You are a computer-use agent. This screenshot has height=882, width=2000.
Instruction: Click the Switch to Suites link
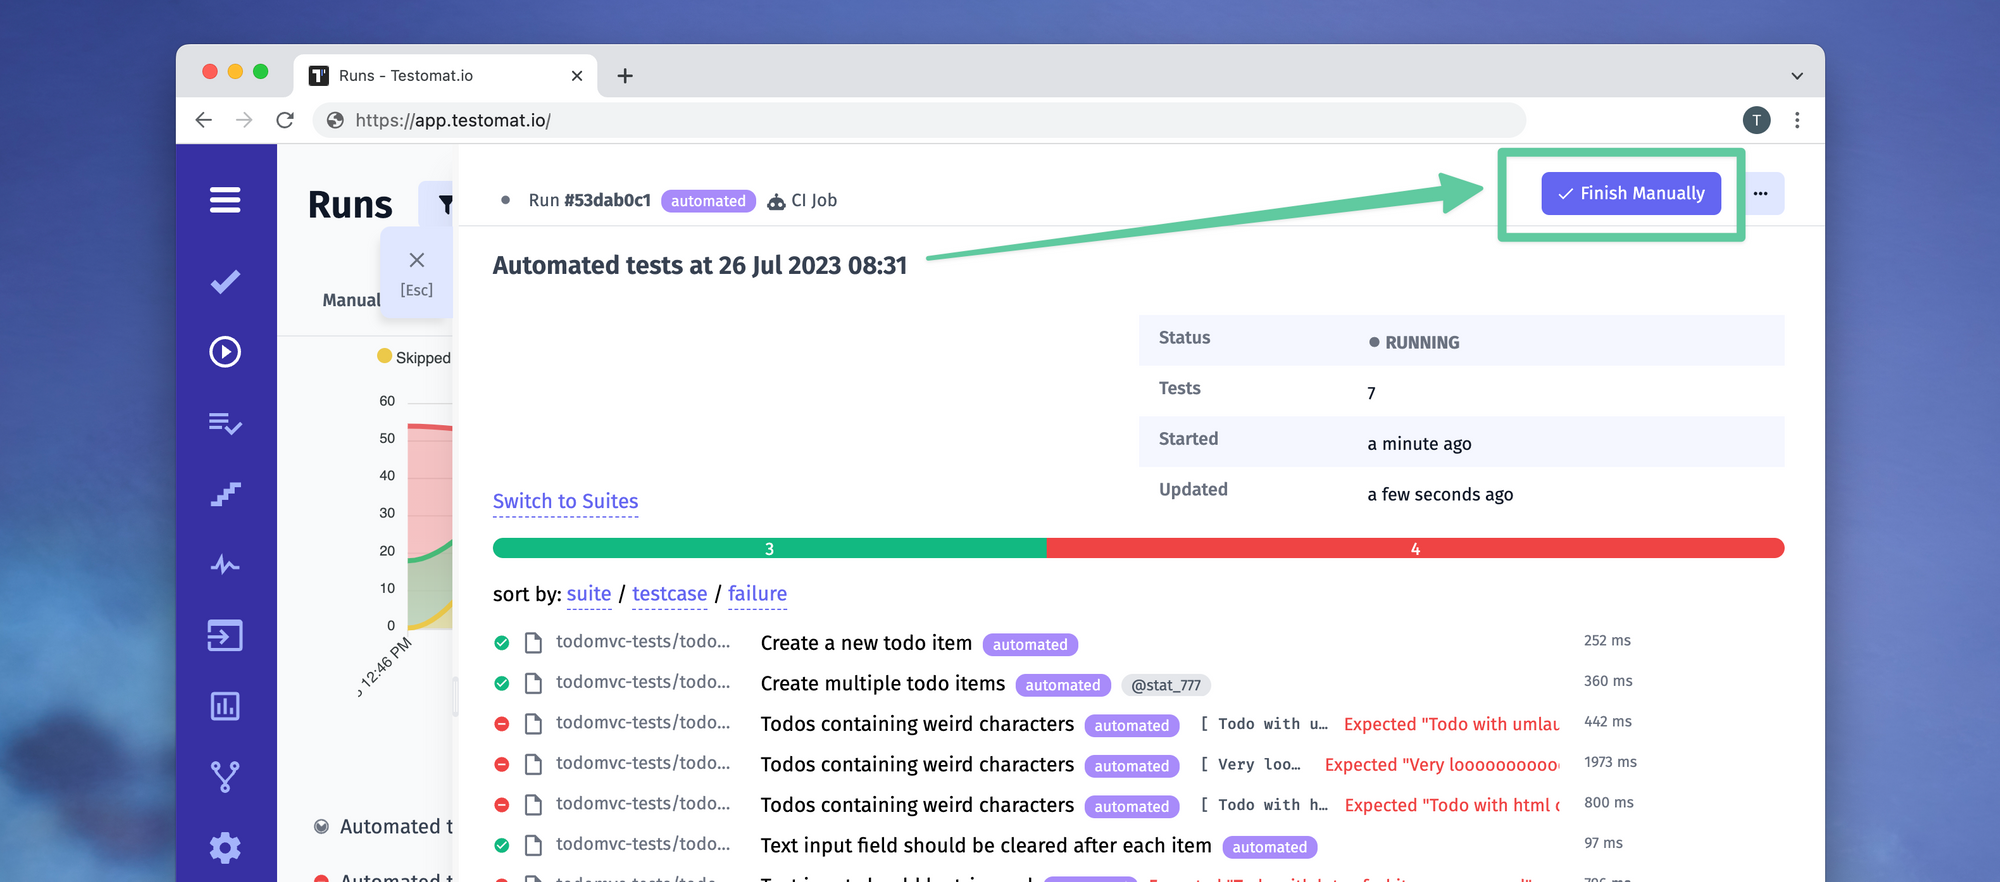566,501
